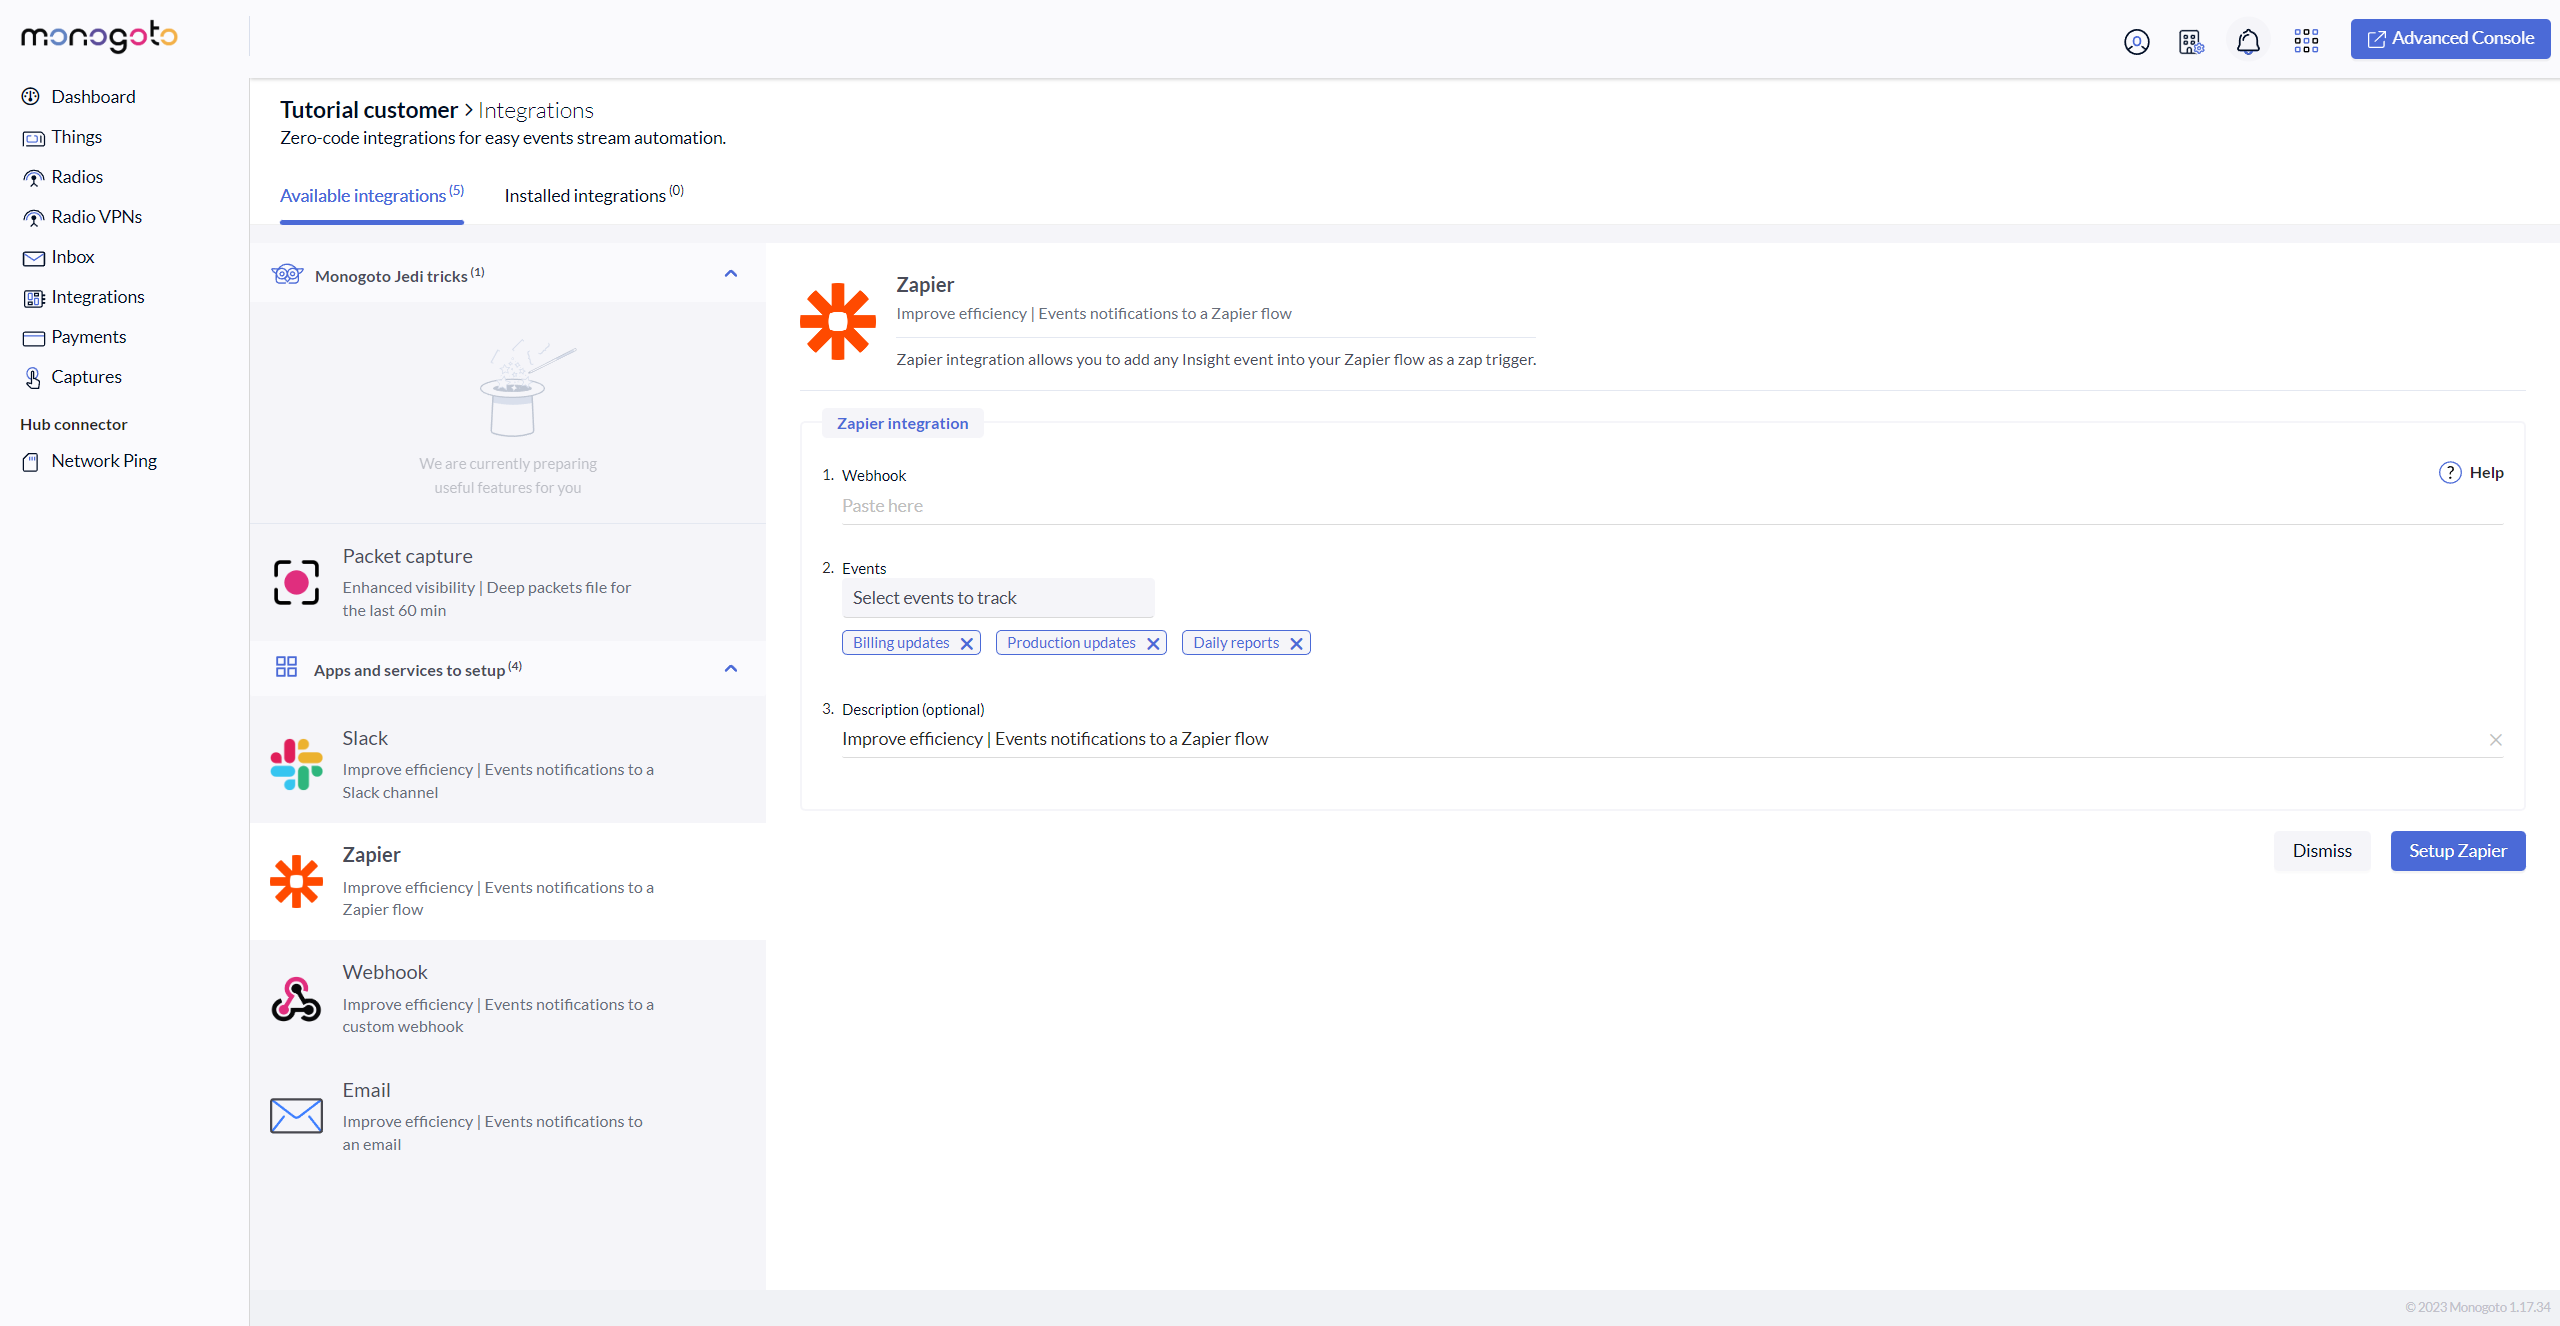The width and height of the screenshot is (2560, 1326).
Task: Collapse Apps and services to setup
Action: 730,669
